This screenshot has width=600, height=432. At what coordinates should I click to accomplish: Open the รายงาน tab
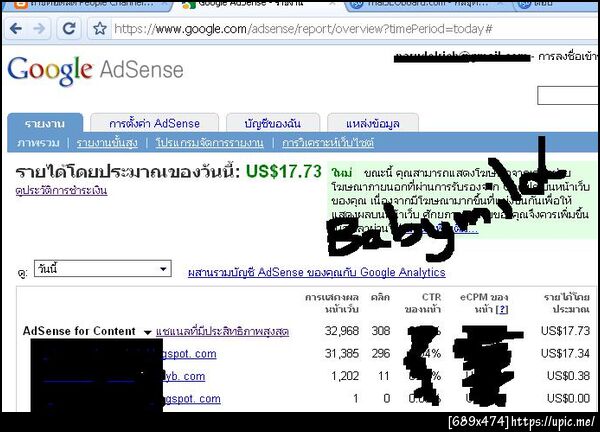(45, 124)
